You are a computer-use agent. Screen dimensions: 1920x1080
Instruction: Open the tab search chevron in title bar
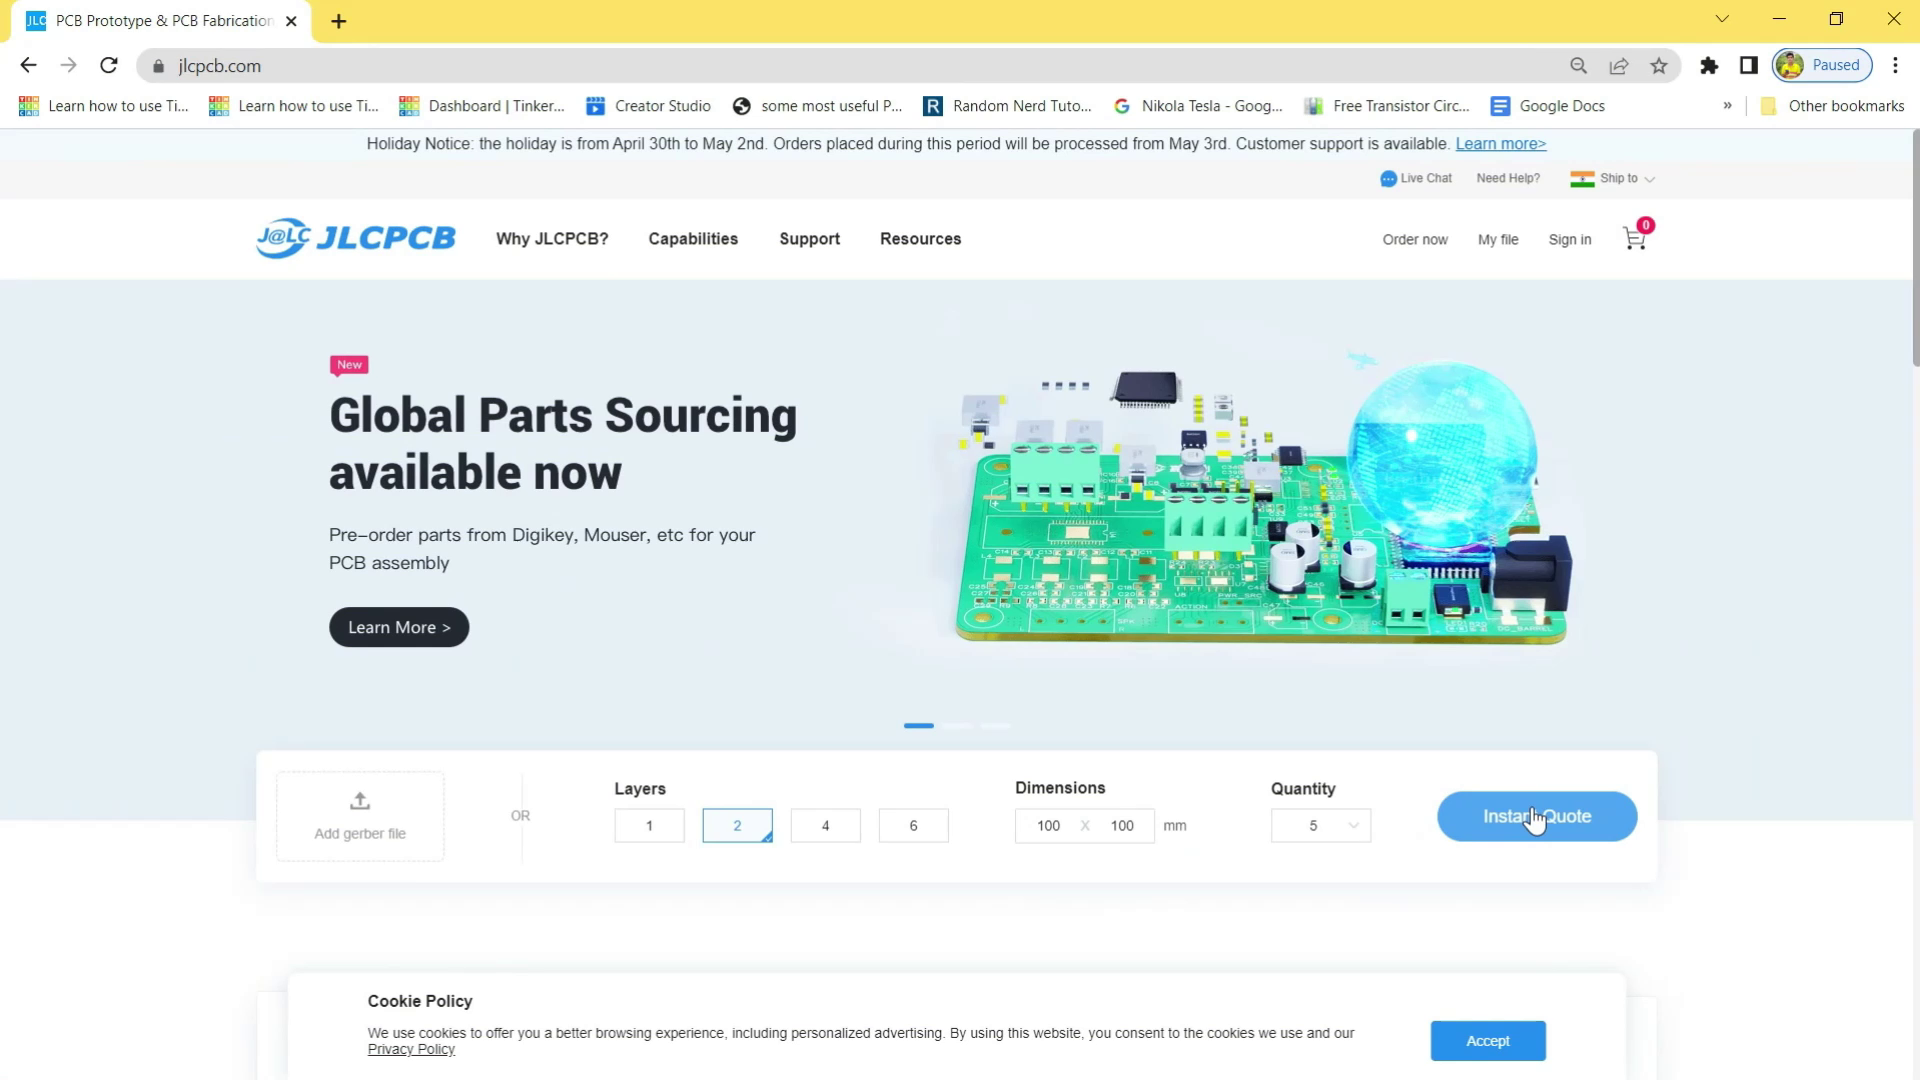point(1722,19)
